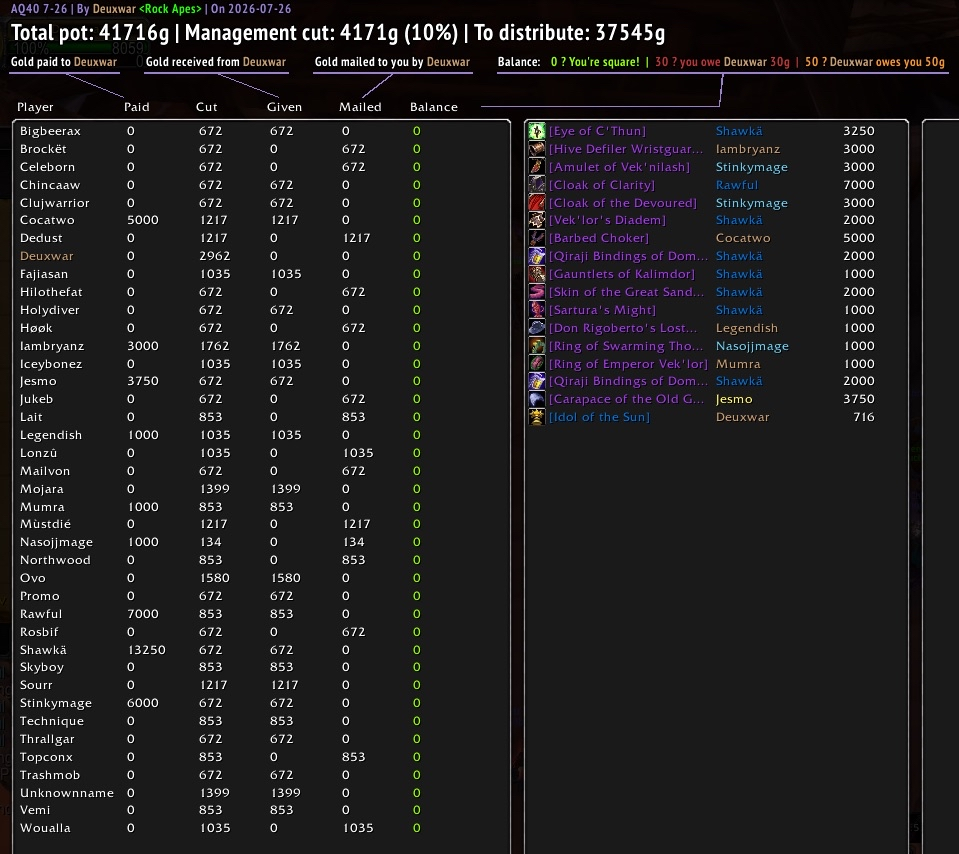Screen dimensions: 959x854
Task: Open the [Sartura's Might] item link
Action: pos(602,310)
